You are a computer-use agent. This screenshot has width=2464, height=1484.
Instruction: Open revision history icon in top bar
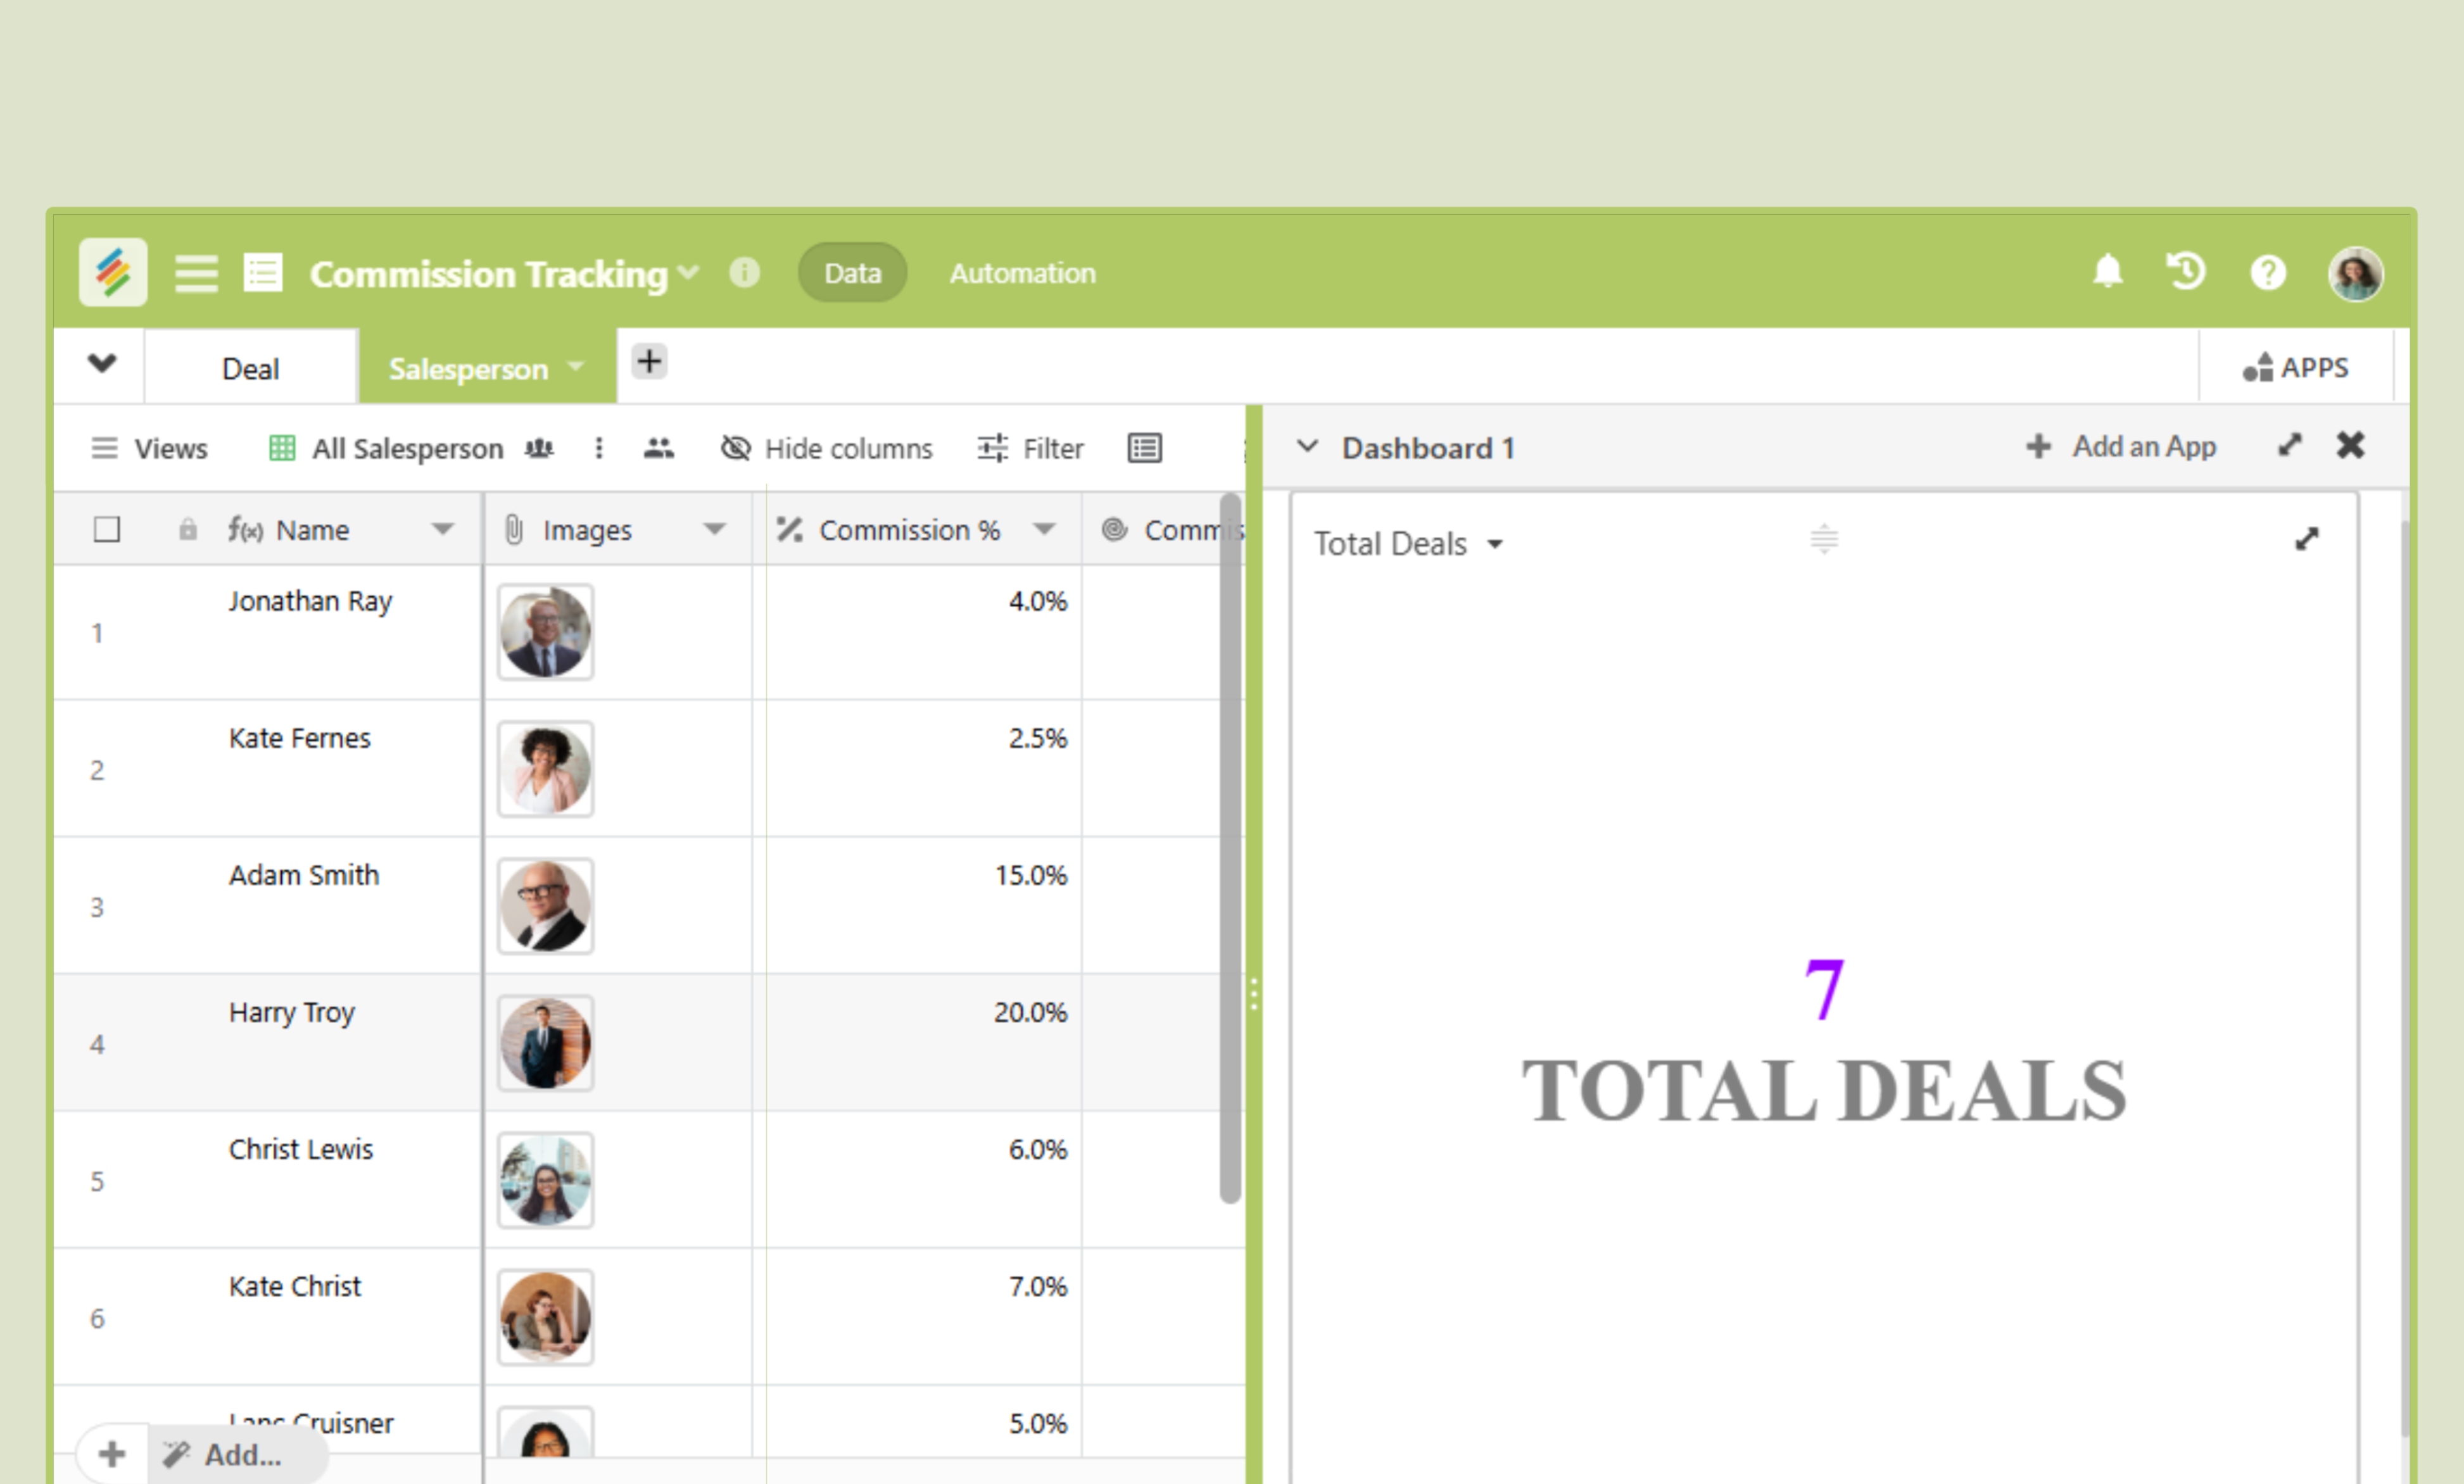pos(2186,272)
